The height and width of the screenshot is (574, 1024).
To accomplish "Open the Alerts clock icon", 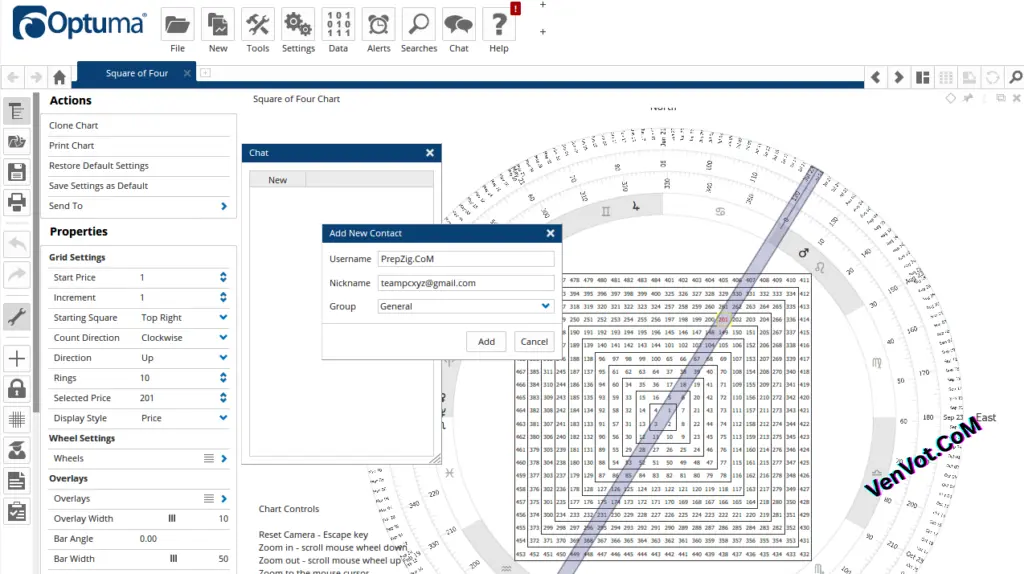I will point(378,25).
